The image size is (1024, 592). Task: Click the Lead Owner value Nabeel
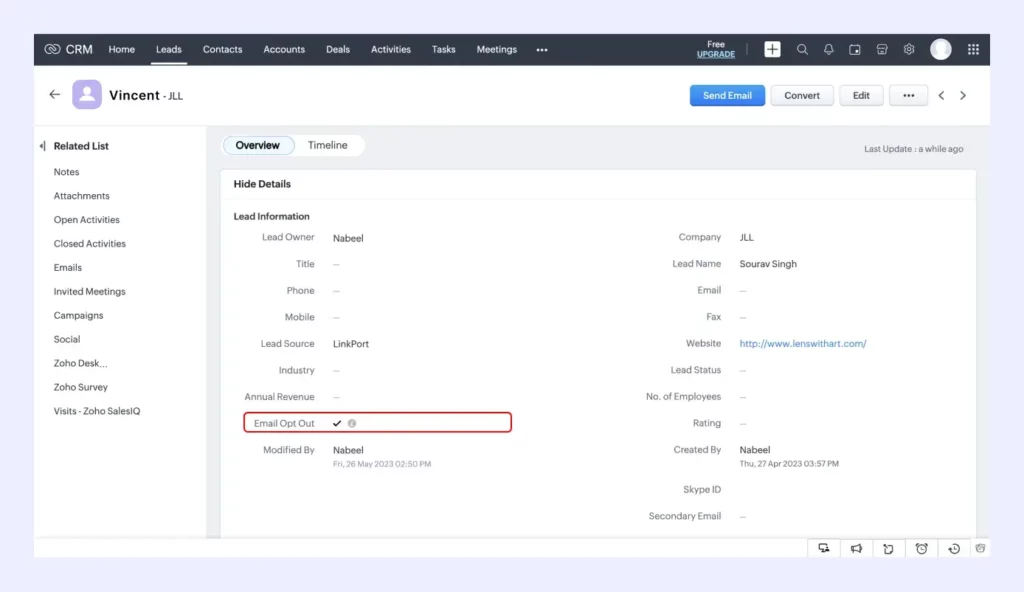pyautogui.click(x=348, y=238)
